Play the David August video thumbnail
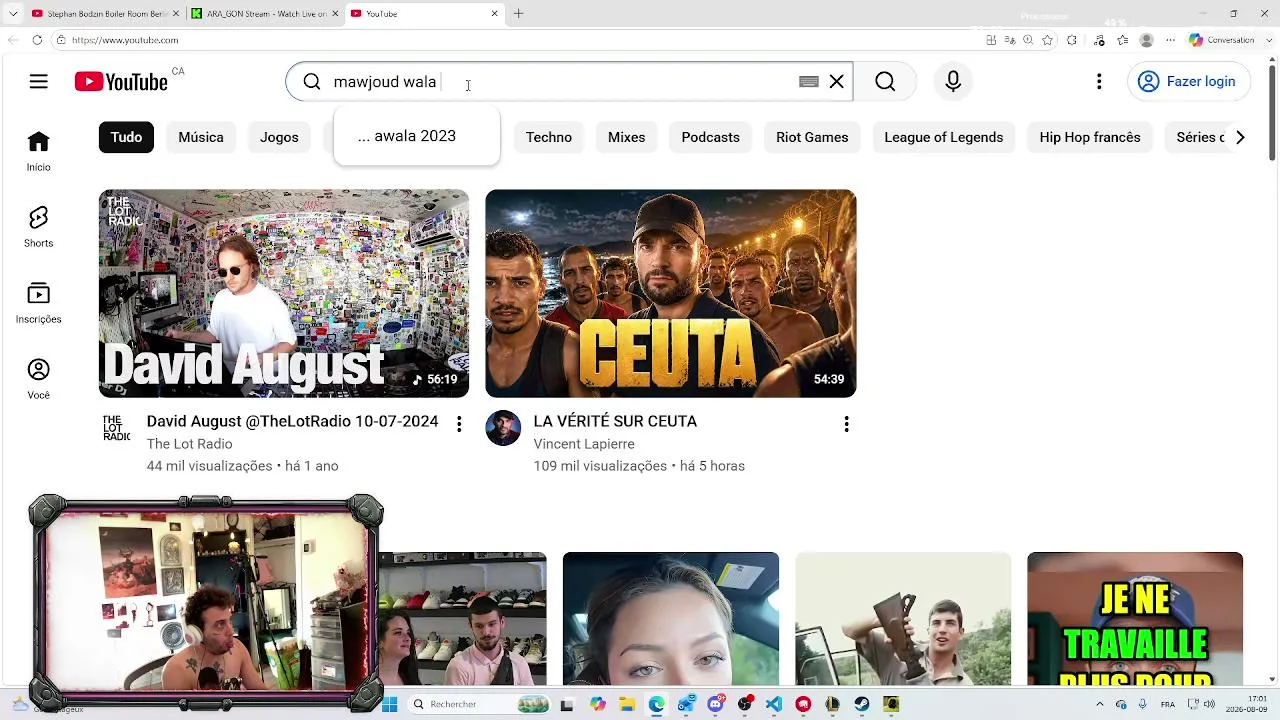 click(x=284, y=293)
